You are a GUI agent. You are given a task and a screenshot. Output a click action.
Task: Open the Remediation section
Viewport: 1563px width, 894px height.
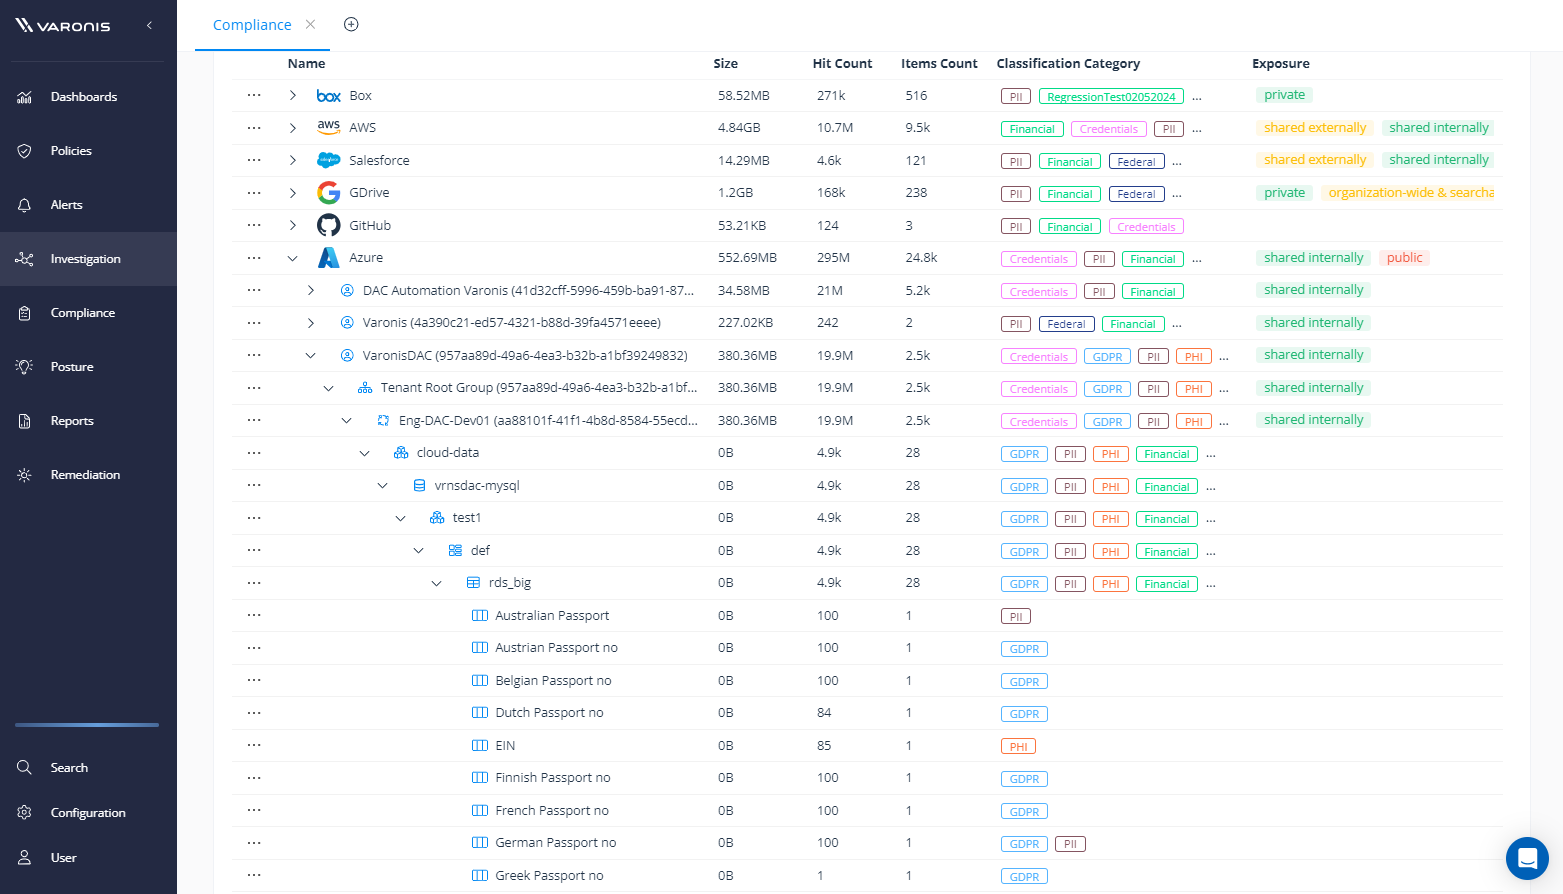click(85, 475)
